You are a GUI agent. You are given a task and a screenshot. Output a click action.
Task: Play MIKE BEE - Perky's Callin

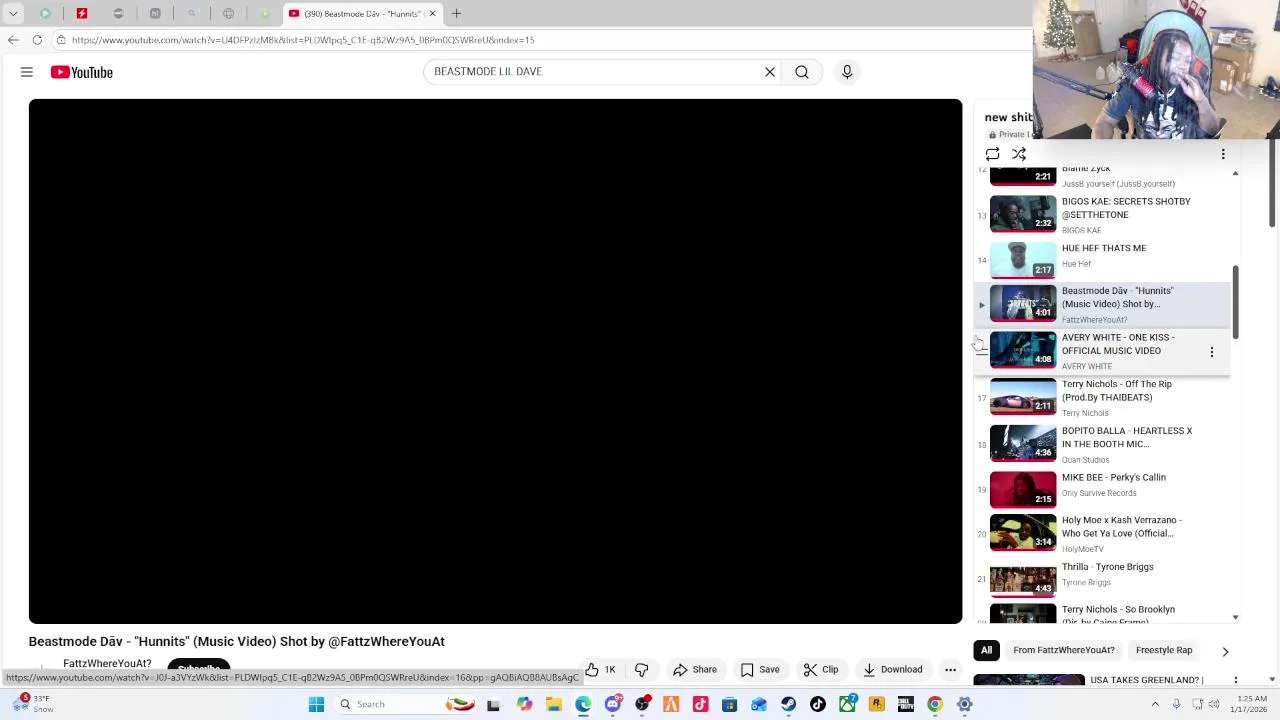click(x=1104, y=490)
